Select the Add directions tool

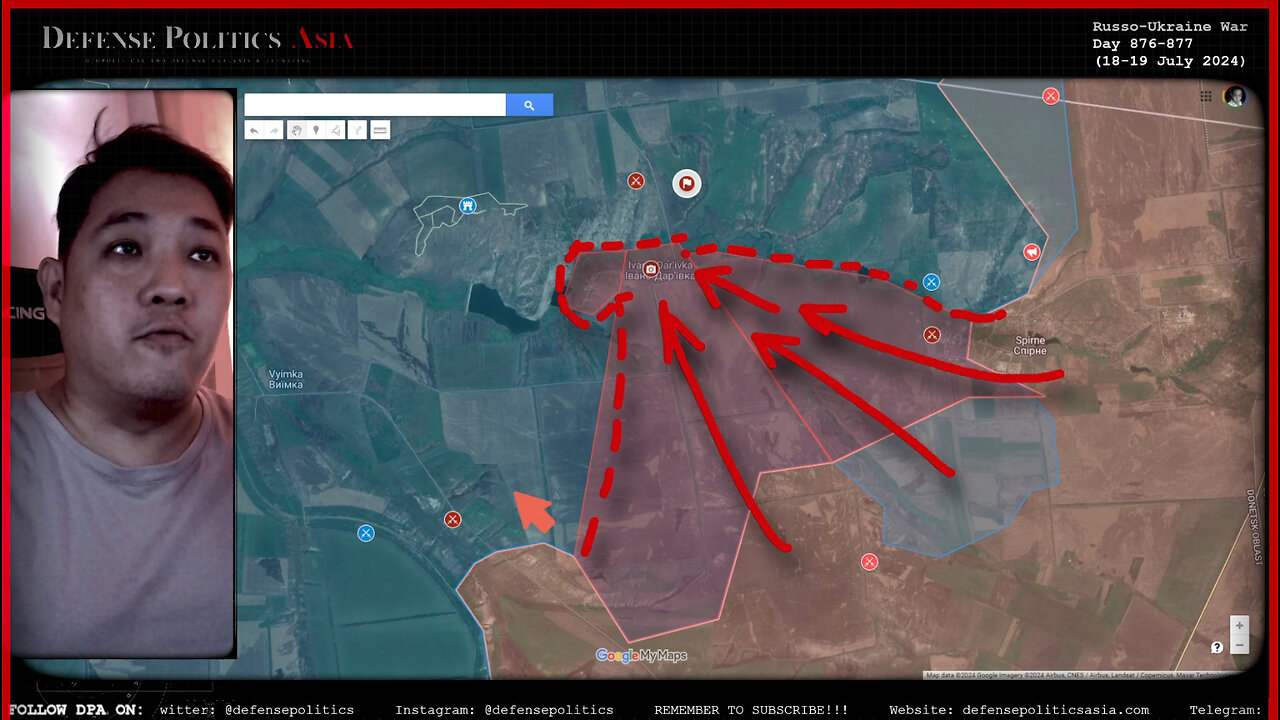point(357,130)
